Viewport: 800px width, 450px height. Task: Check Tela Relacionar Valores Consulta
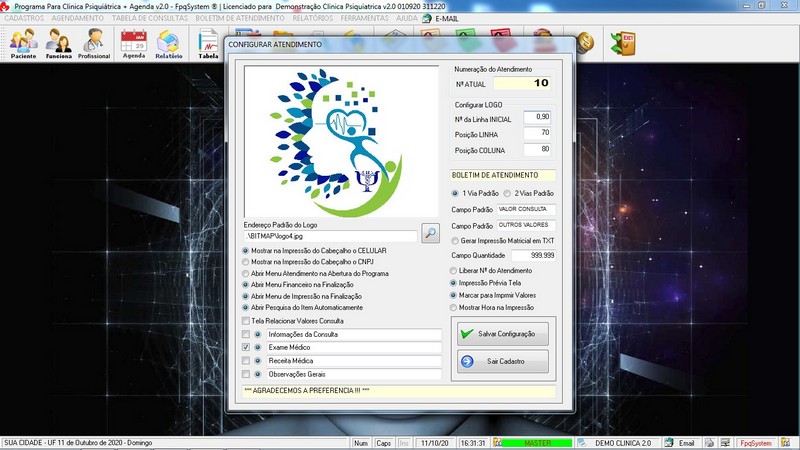point(246,321)
